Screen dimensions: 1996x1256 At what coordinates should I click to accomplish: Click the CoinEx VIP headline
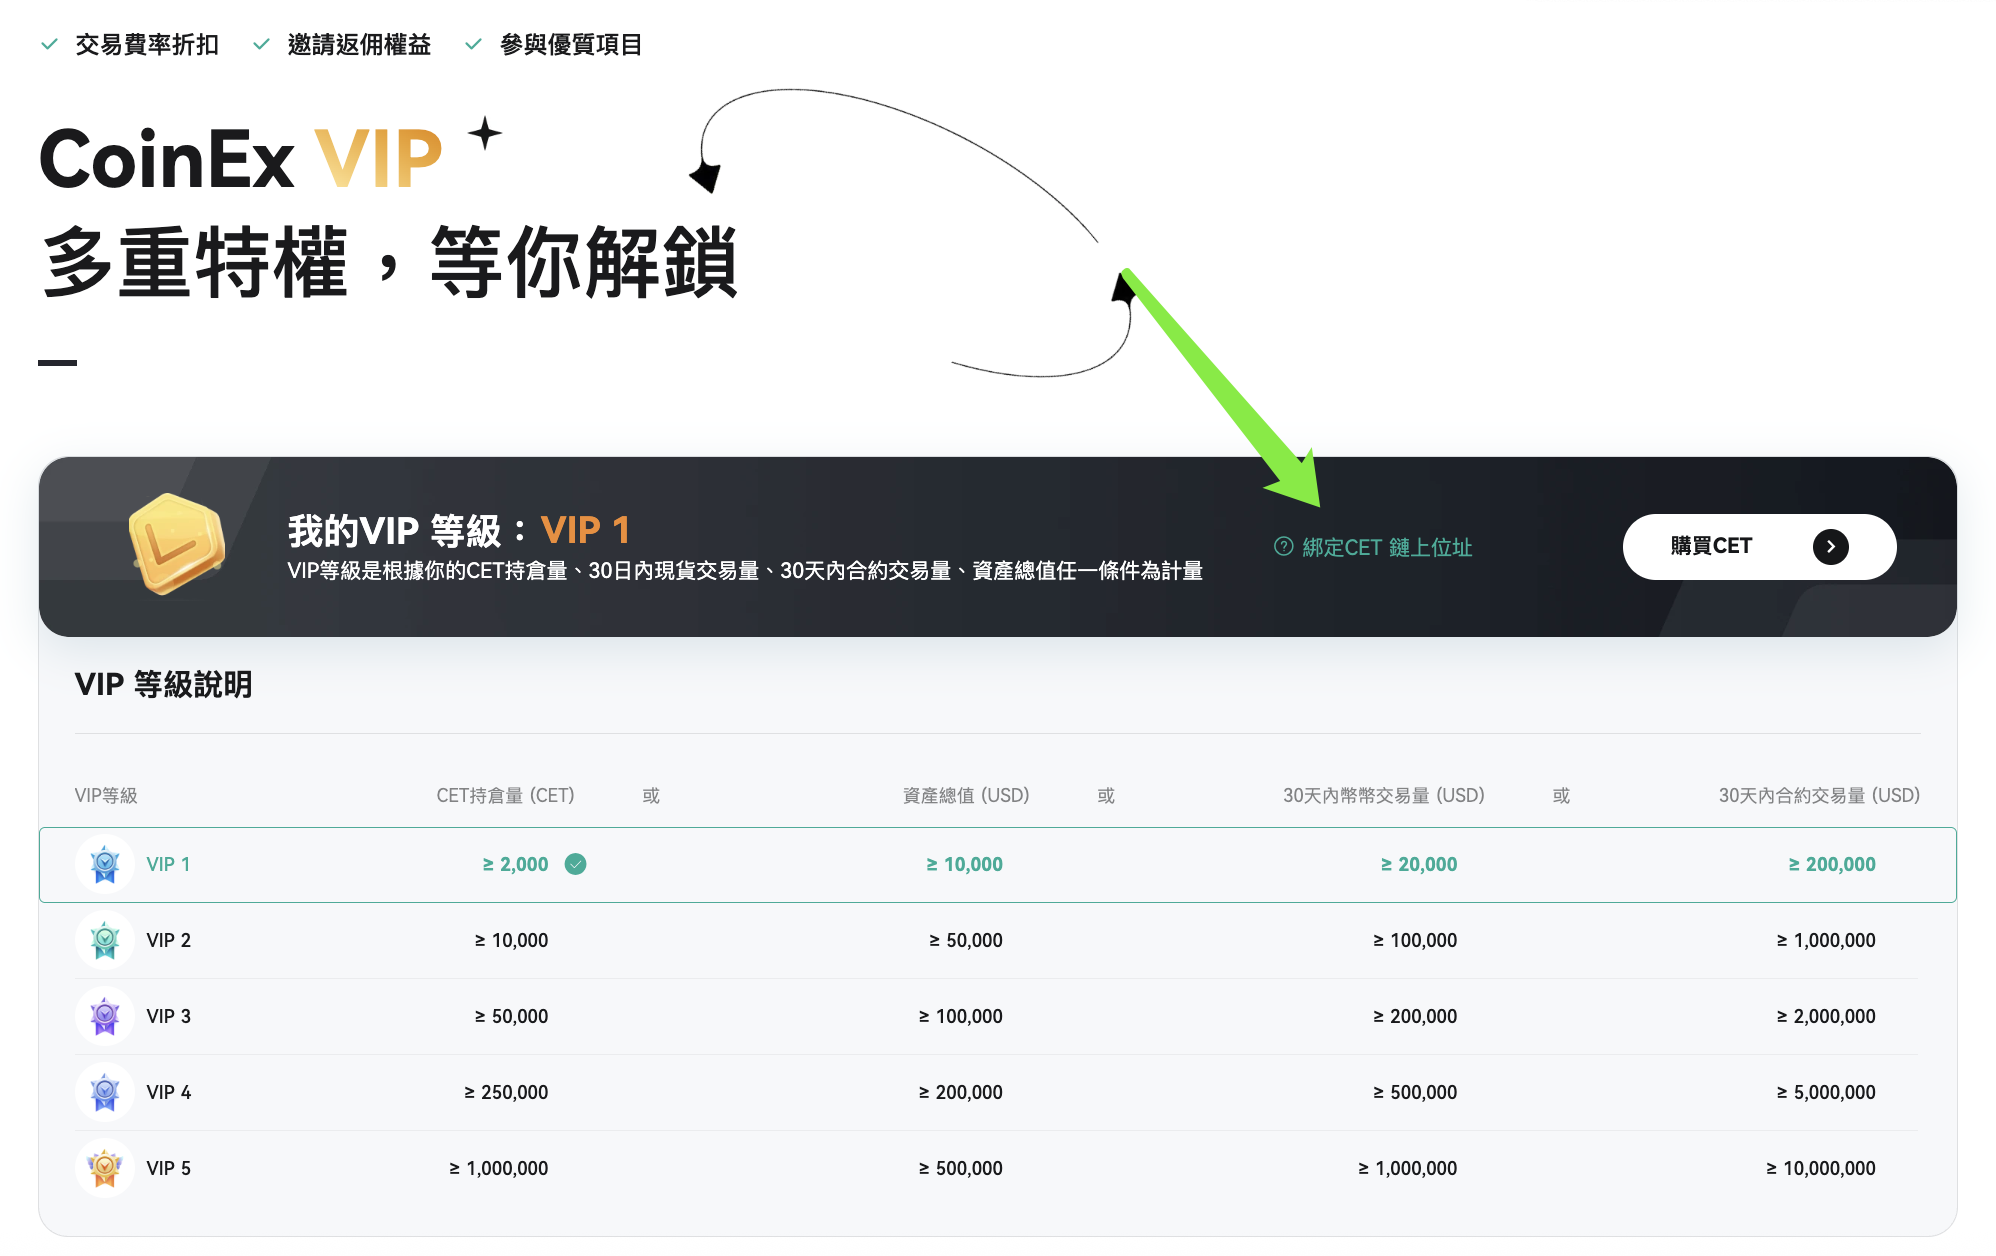pyautogui.click(x=240, y=159)
